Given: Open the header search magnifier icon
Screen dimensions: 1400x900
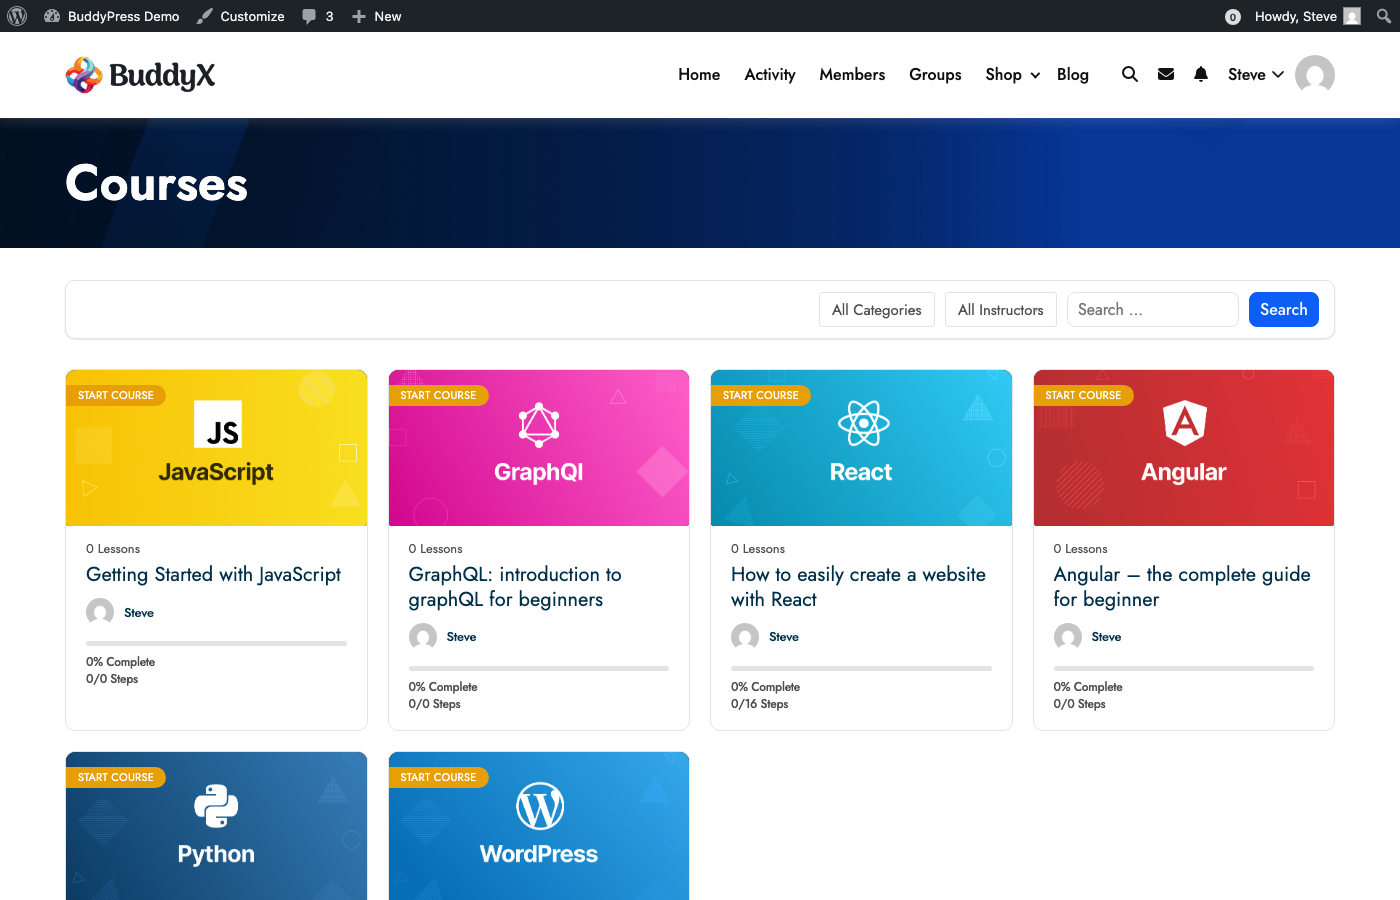Looking at the screenshot, I should click(x=1129, y=74).
